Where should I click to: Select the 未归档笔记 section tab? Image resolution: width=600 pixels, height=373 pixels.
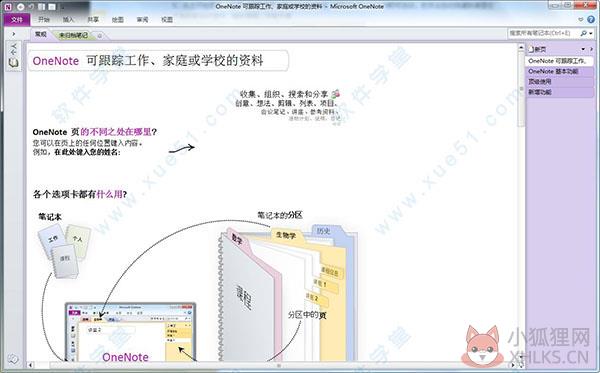73,35
